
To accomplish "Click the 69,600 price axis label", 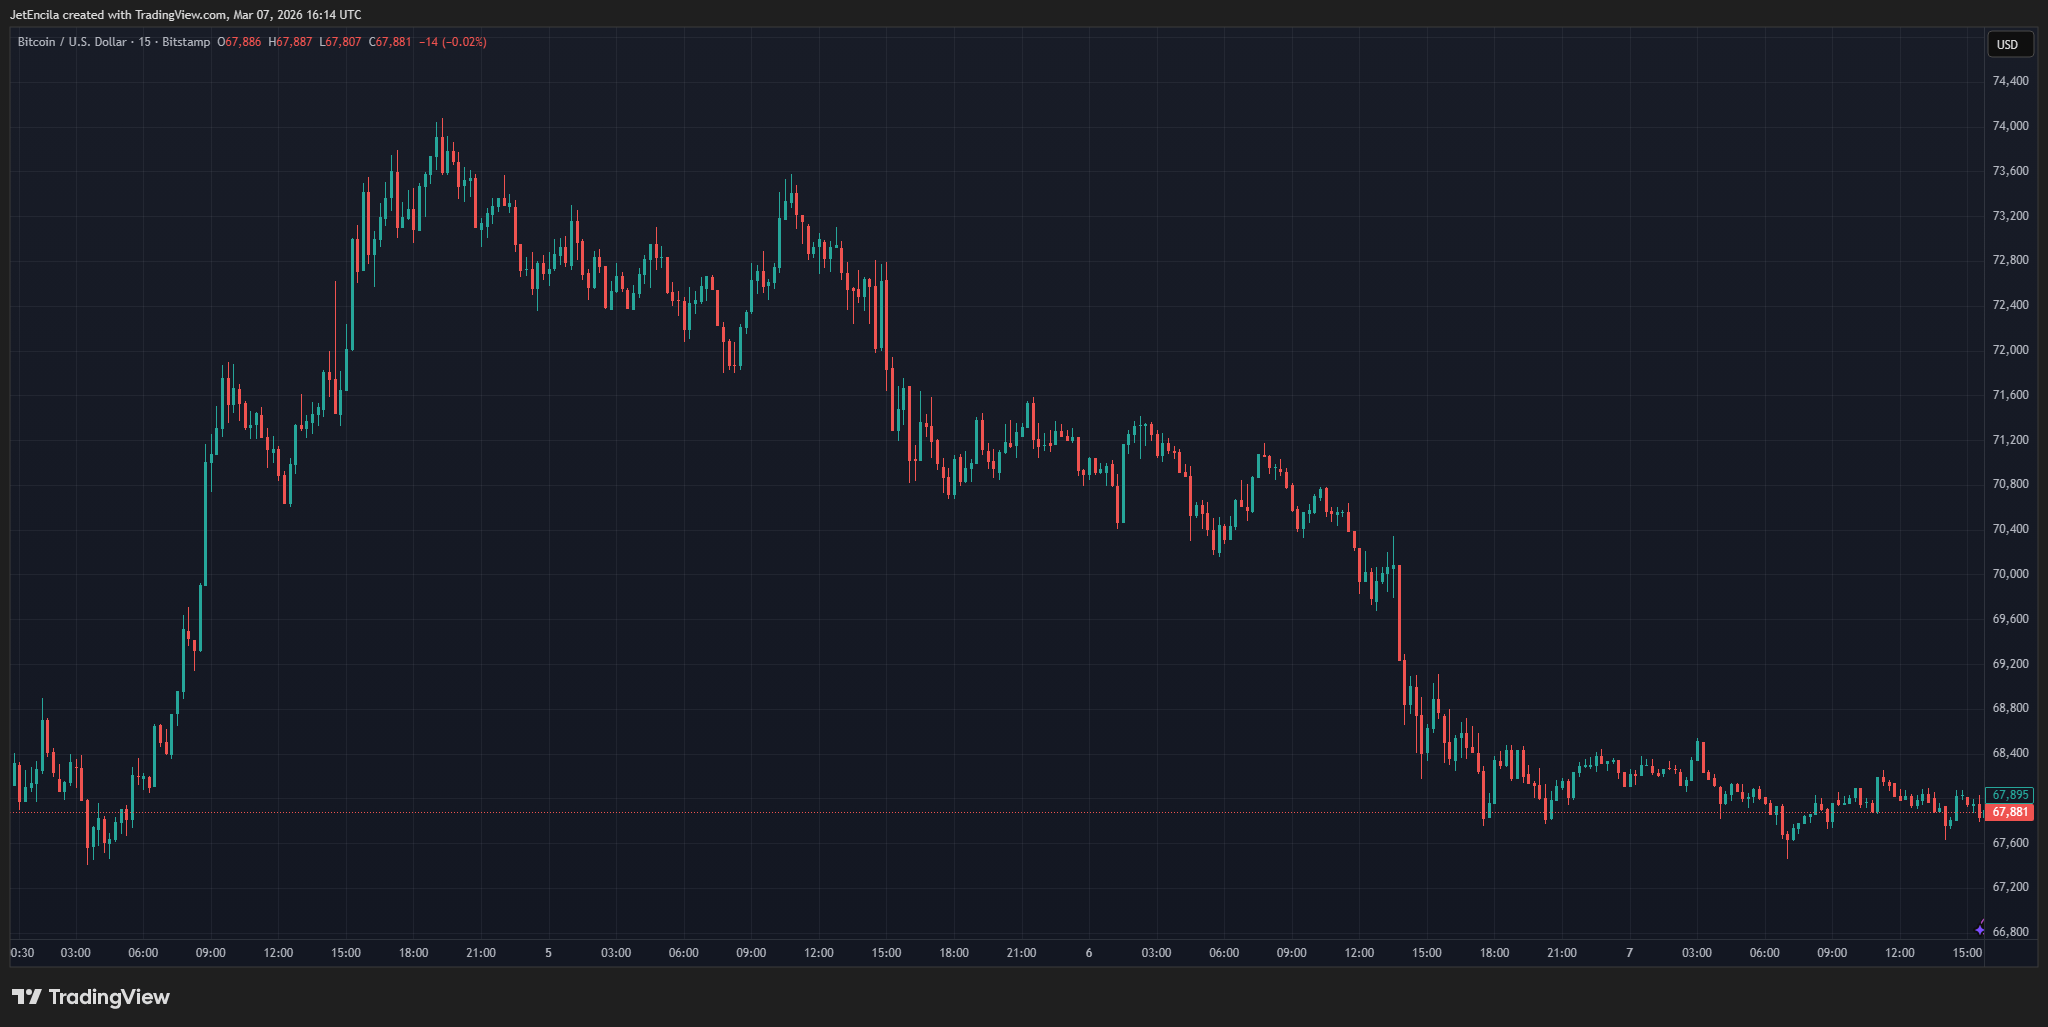I will (x=2010, y=619).
